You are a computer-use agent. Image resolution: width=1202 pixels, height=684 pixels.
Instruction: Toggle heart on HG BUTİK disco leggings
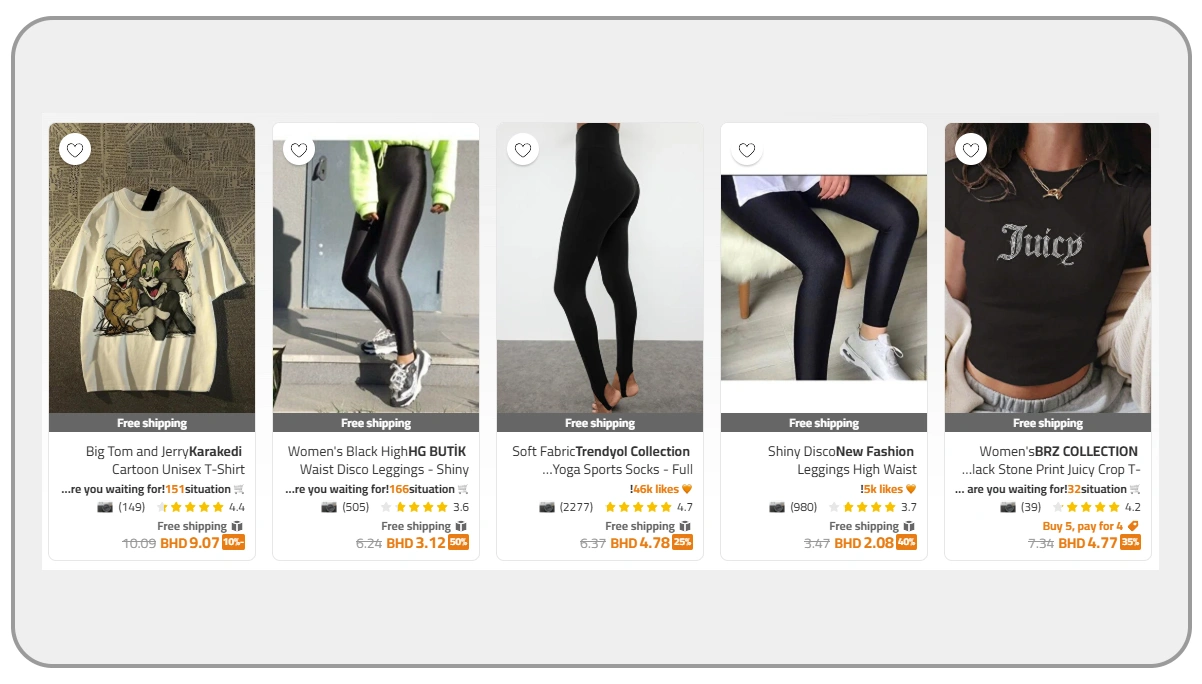[299, 150]
